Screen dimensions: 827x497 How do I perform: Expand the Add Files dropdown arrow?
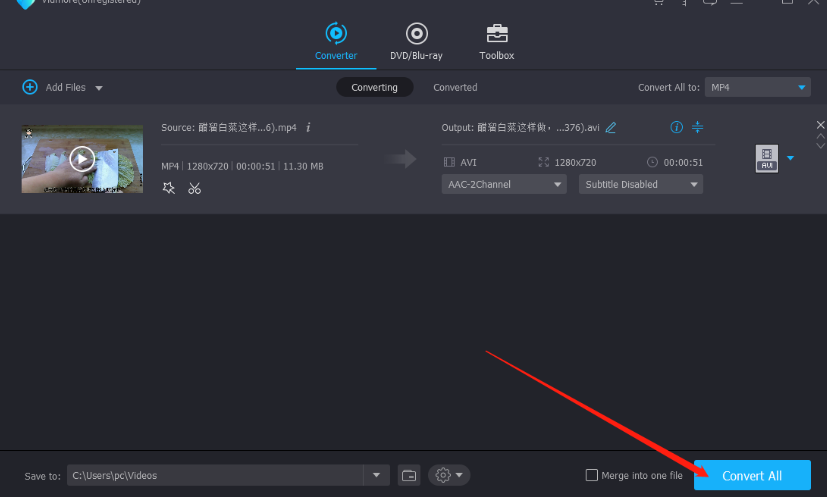click(99, 88)
